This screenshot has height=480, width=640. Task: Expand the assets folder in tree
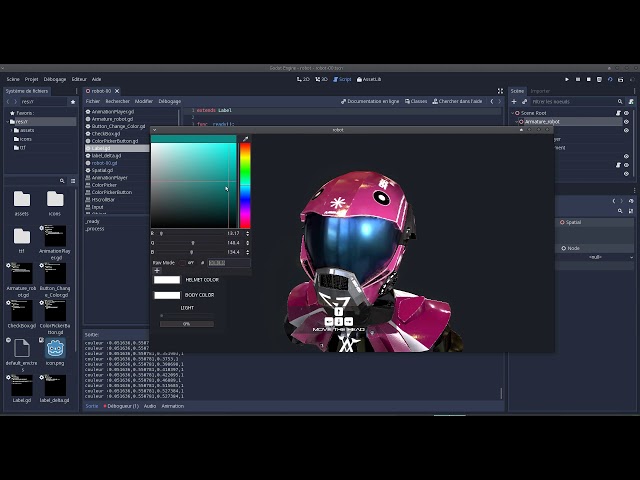pos(11,130)
